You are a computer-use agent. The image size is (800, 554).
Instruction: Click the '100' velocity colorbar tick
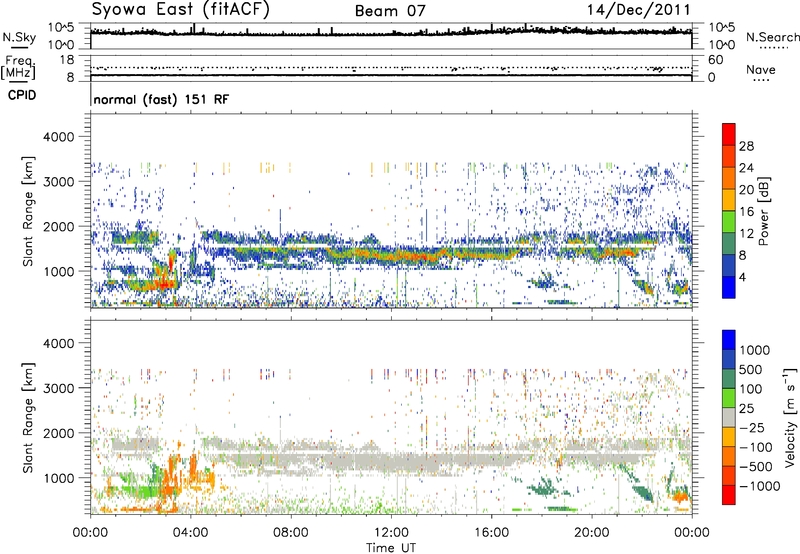click(751, 389)
